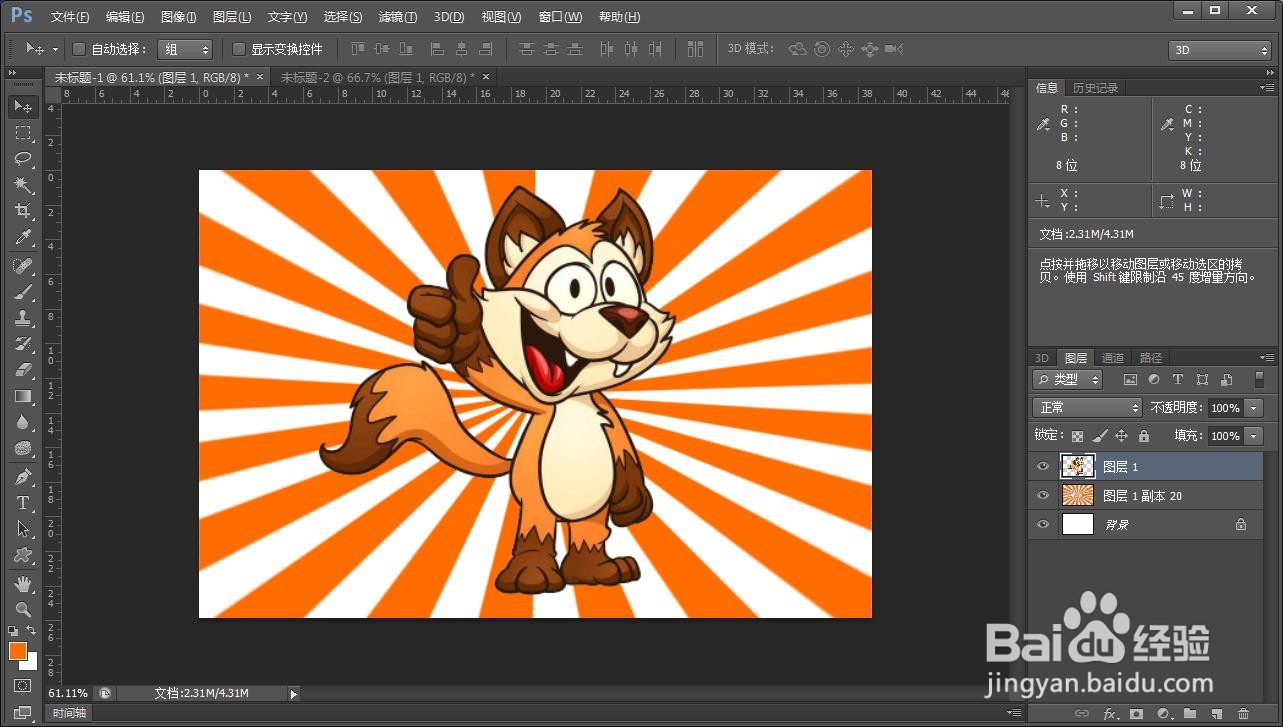The image size is (1283, 727).
Task: Click the 时间轴 timeline panel tab
Action: click(x=69, y=713)
